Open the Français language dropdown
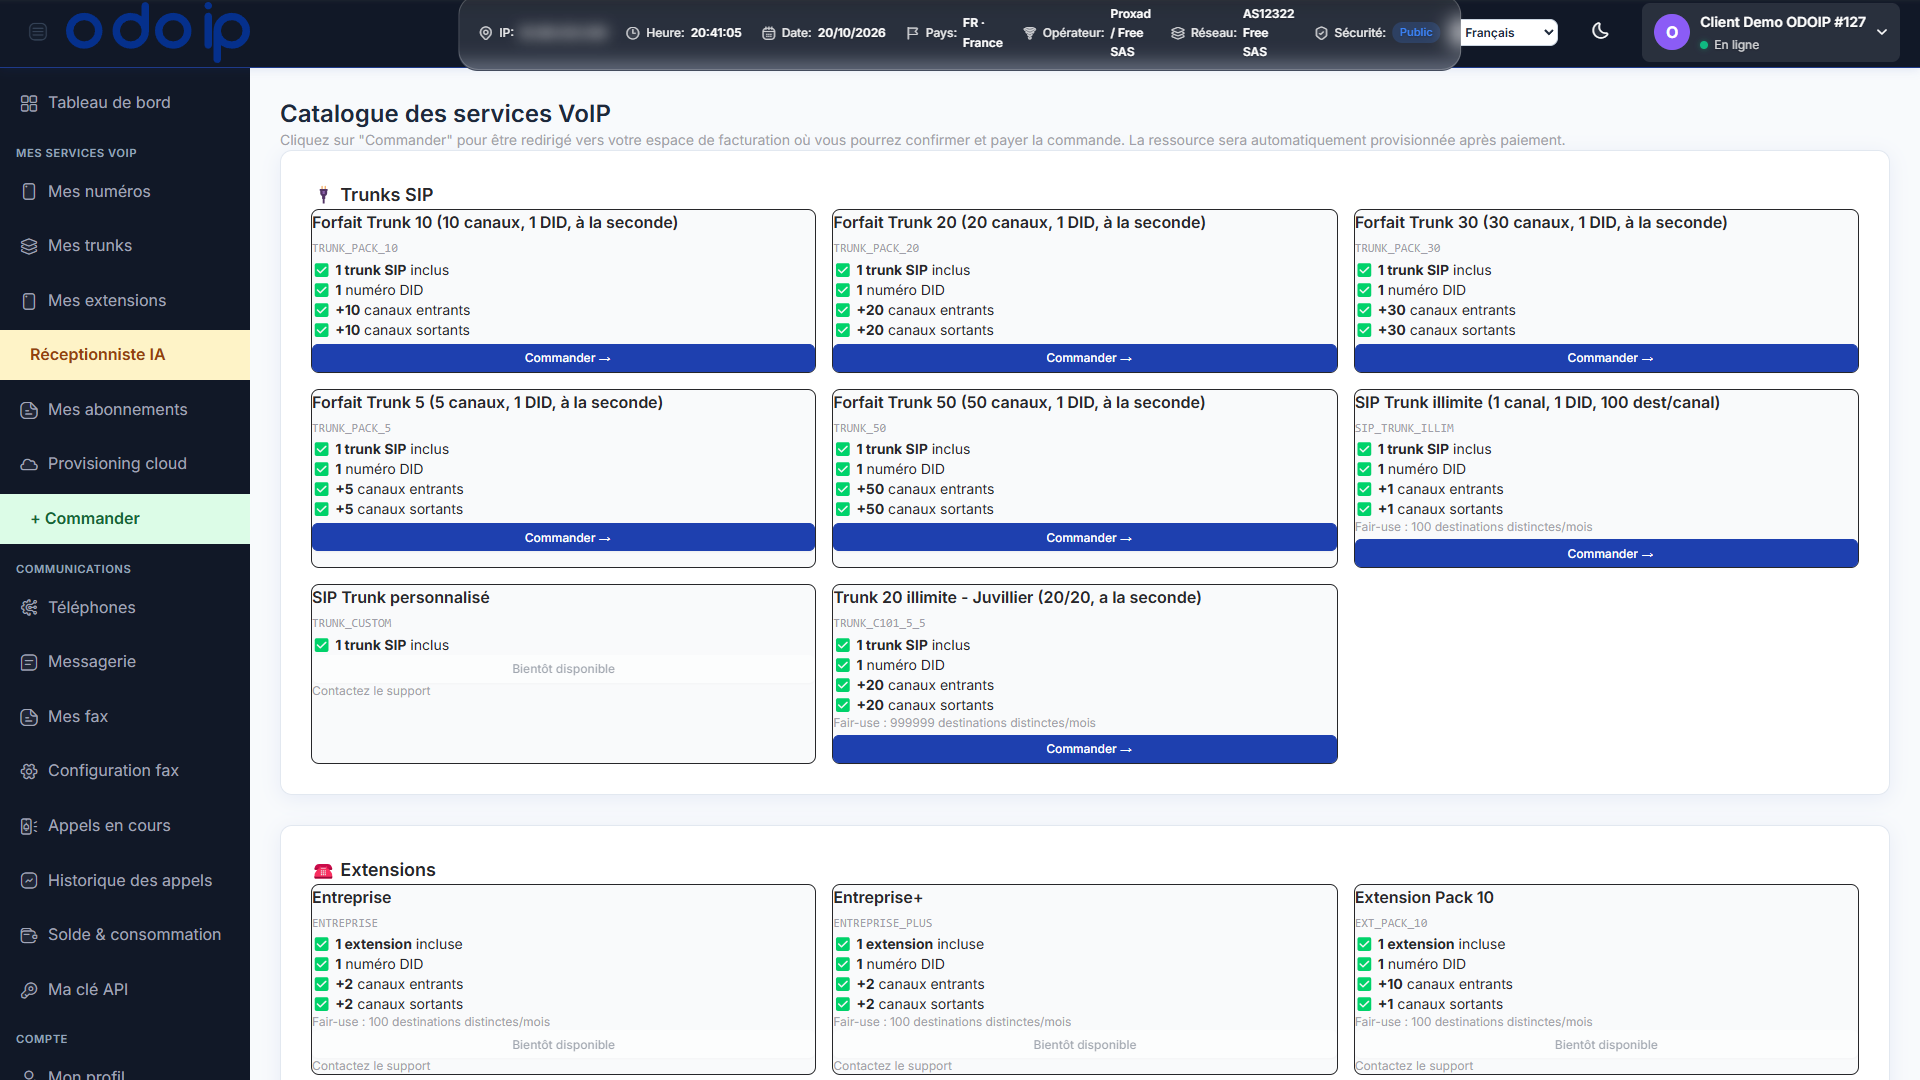Screen dimensions: 1920x1080 tap(1509, 33)
